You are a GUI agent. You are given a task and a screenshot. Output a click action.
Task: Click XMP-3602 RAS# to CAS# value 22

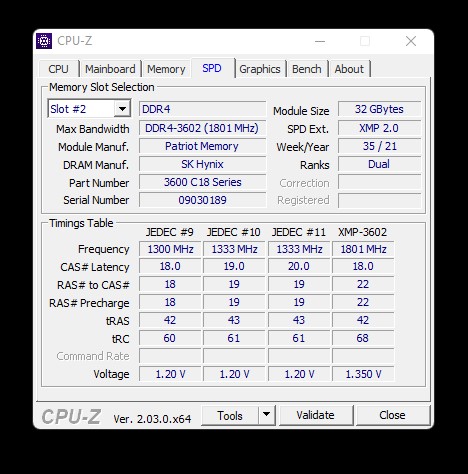coord(363,284)
